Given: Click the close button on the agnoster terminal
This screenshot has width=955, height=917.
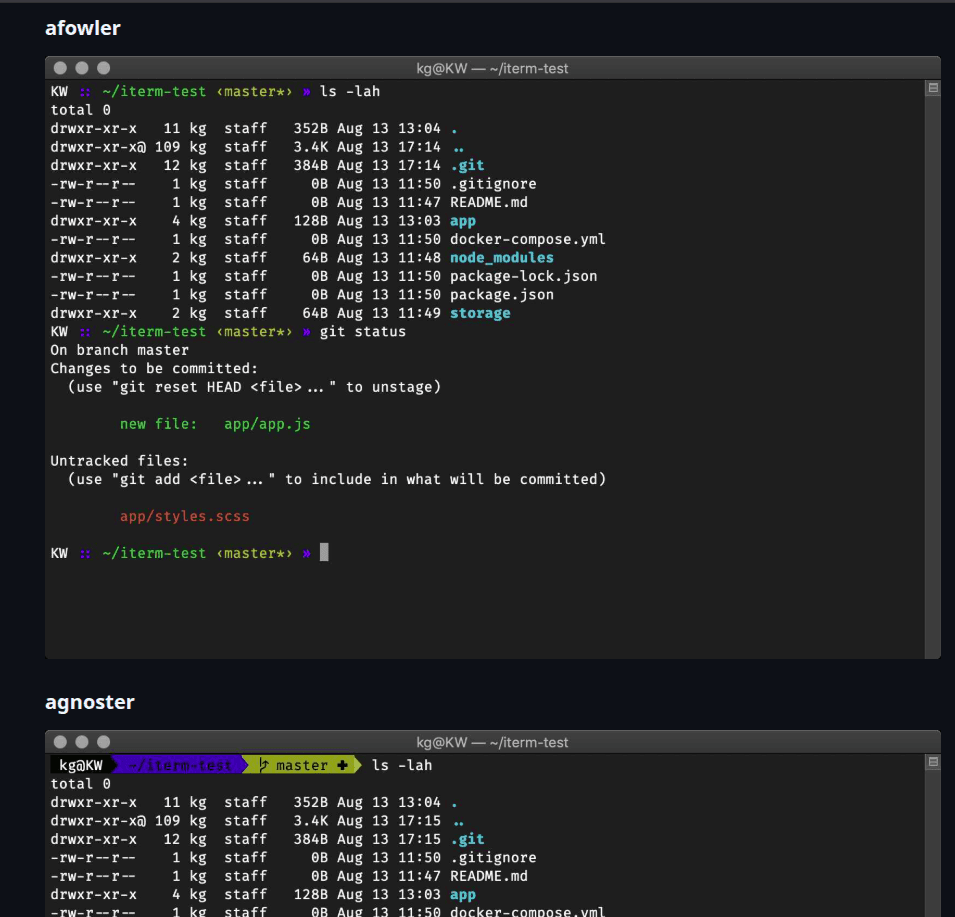Looking at the screenshot, I should coord(60,742).
